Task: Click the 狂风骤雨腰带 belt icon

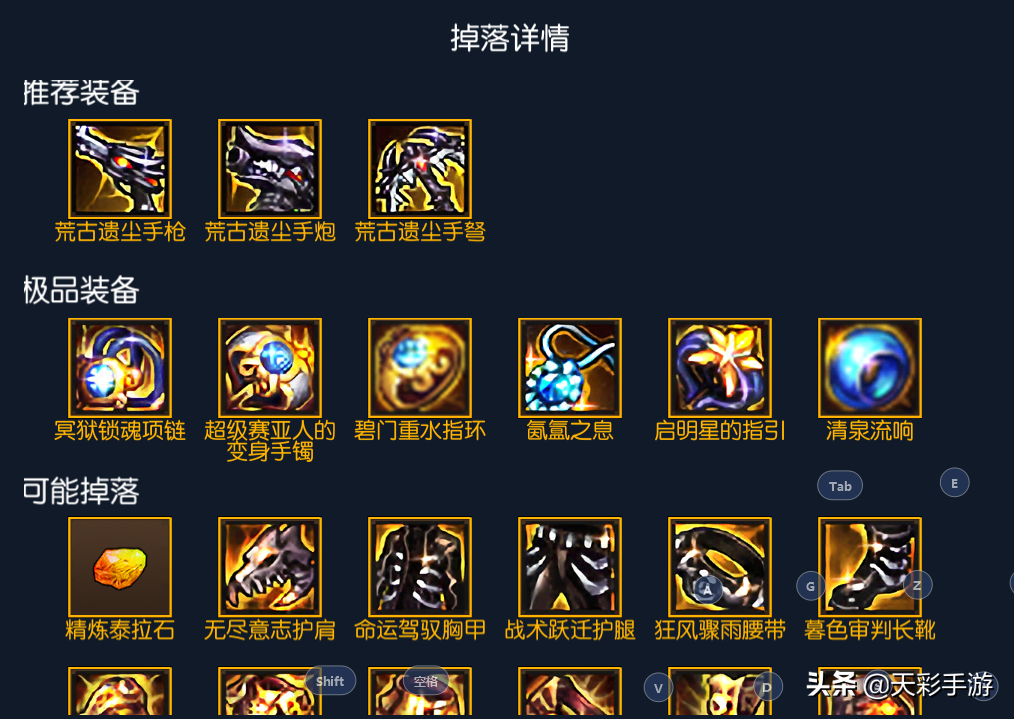Action: click(720, 567)
